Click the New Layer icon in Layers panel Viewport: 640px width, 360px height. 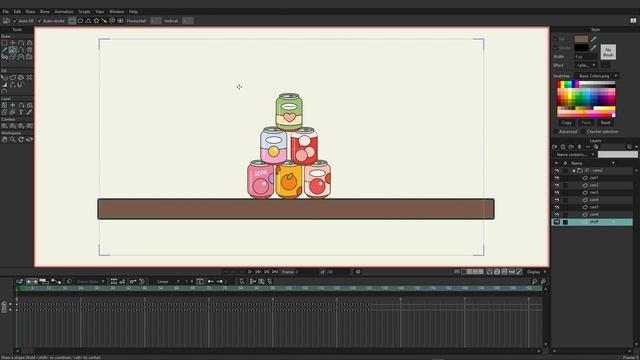click(555, 147)
